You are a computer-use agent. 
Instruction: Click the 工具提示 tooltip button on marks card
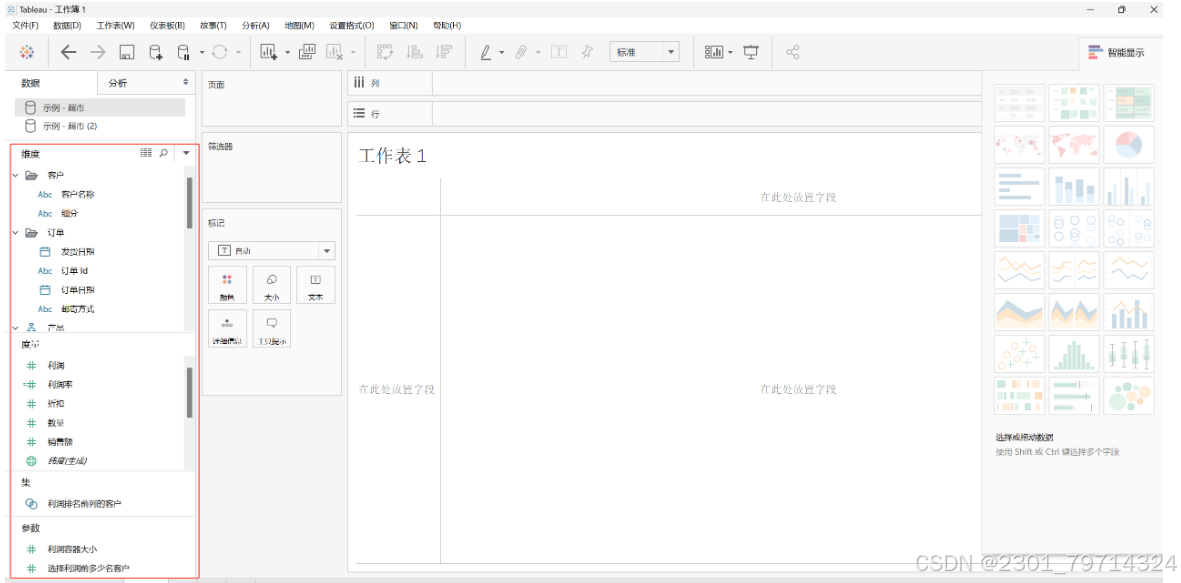click(x=272, y=328)
